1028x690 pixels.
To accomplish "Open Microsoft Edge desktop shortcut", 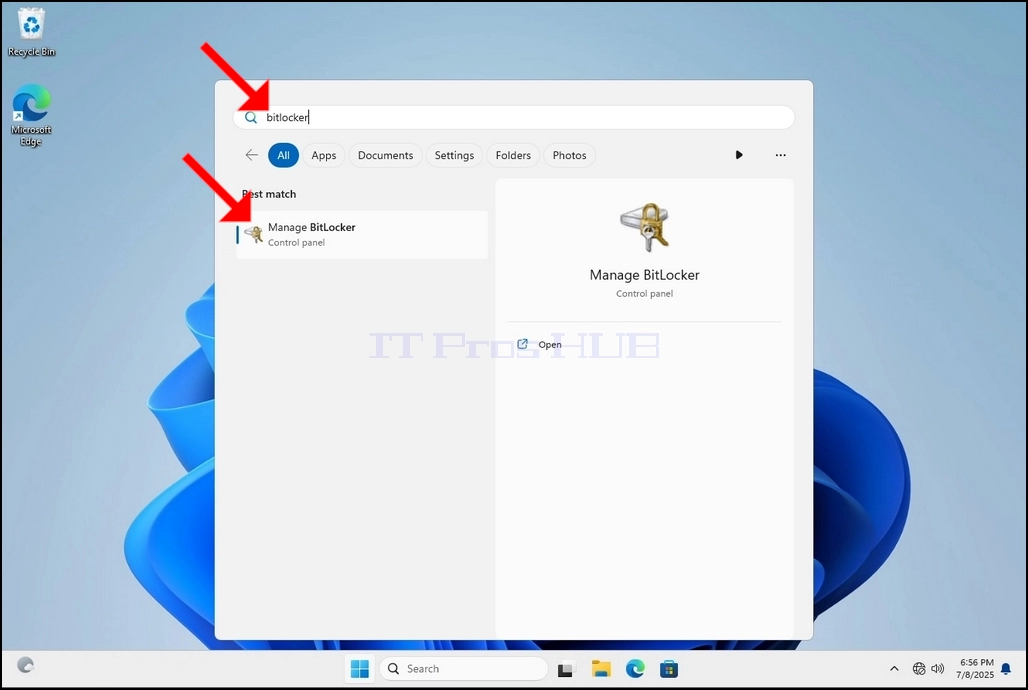I will point(31,115).
